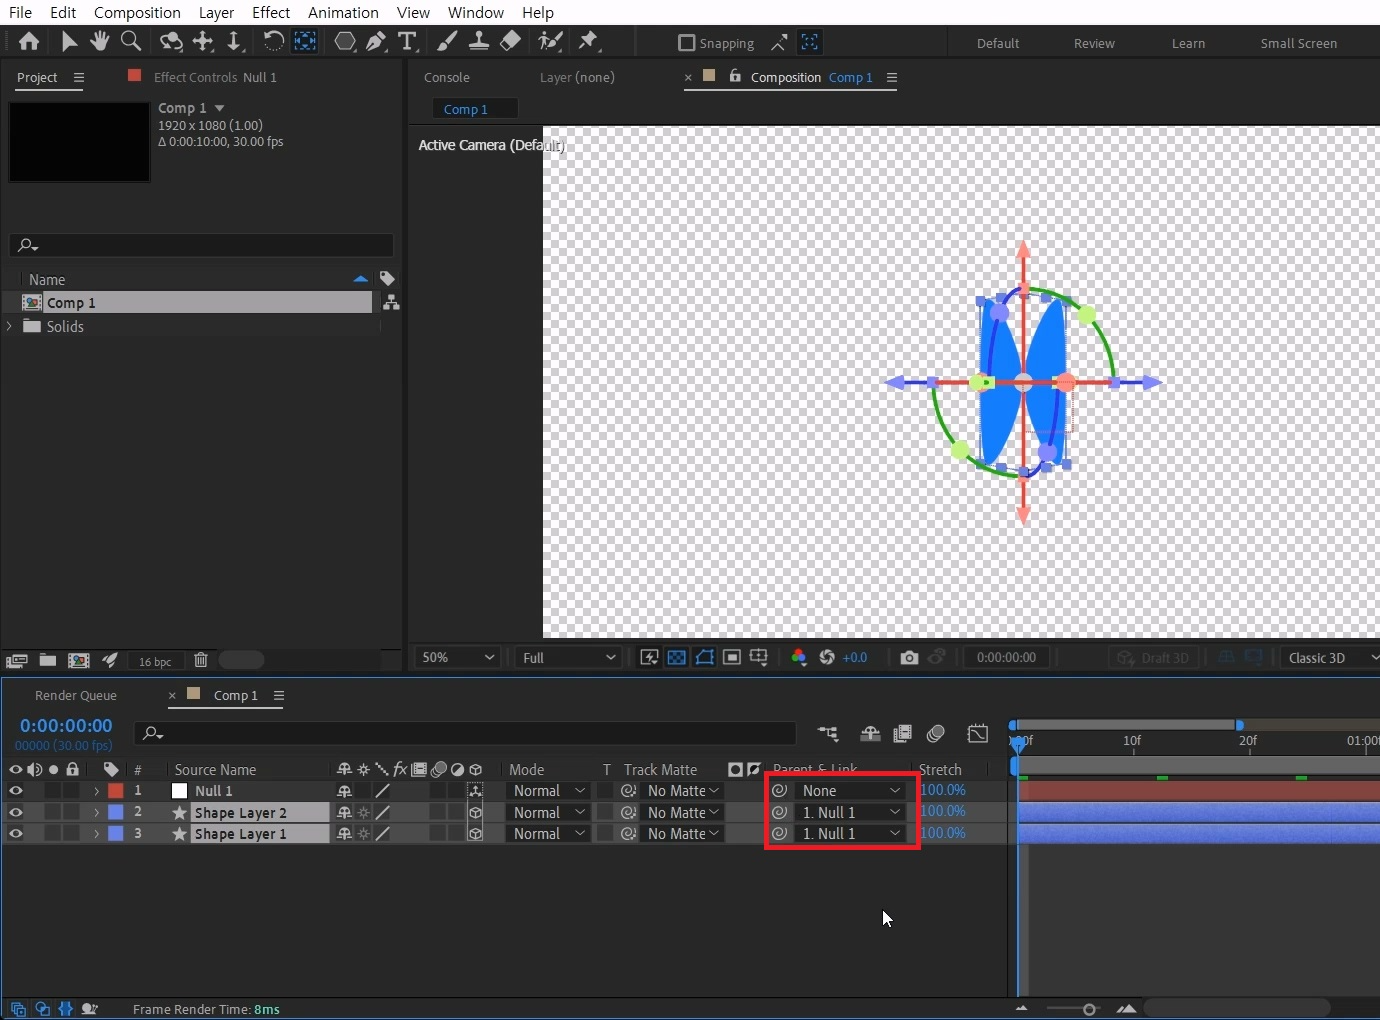Screen dimensions: 1380x1020
Task: Click the 0:00:00:00 current time display
Action: 66,726
